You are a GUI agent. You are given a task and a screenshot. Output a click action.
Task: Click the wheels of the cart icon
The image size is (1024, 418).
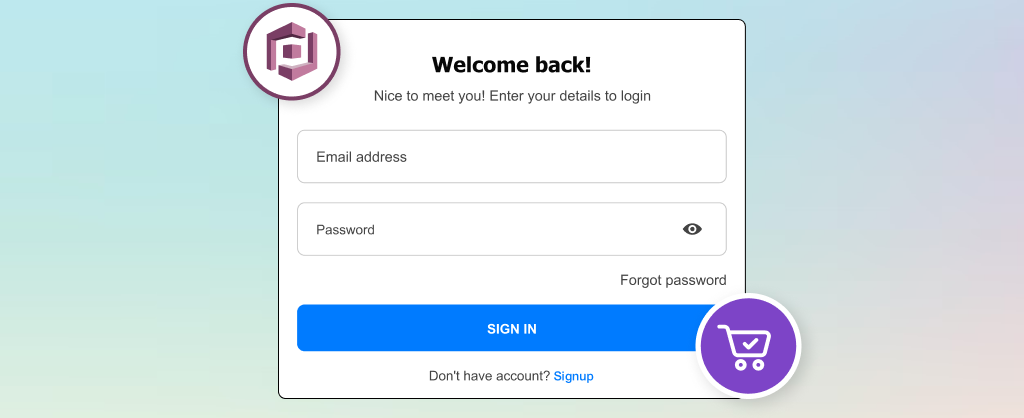pos(748,365)
